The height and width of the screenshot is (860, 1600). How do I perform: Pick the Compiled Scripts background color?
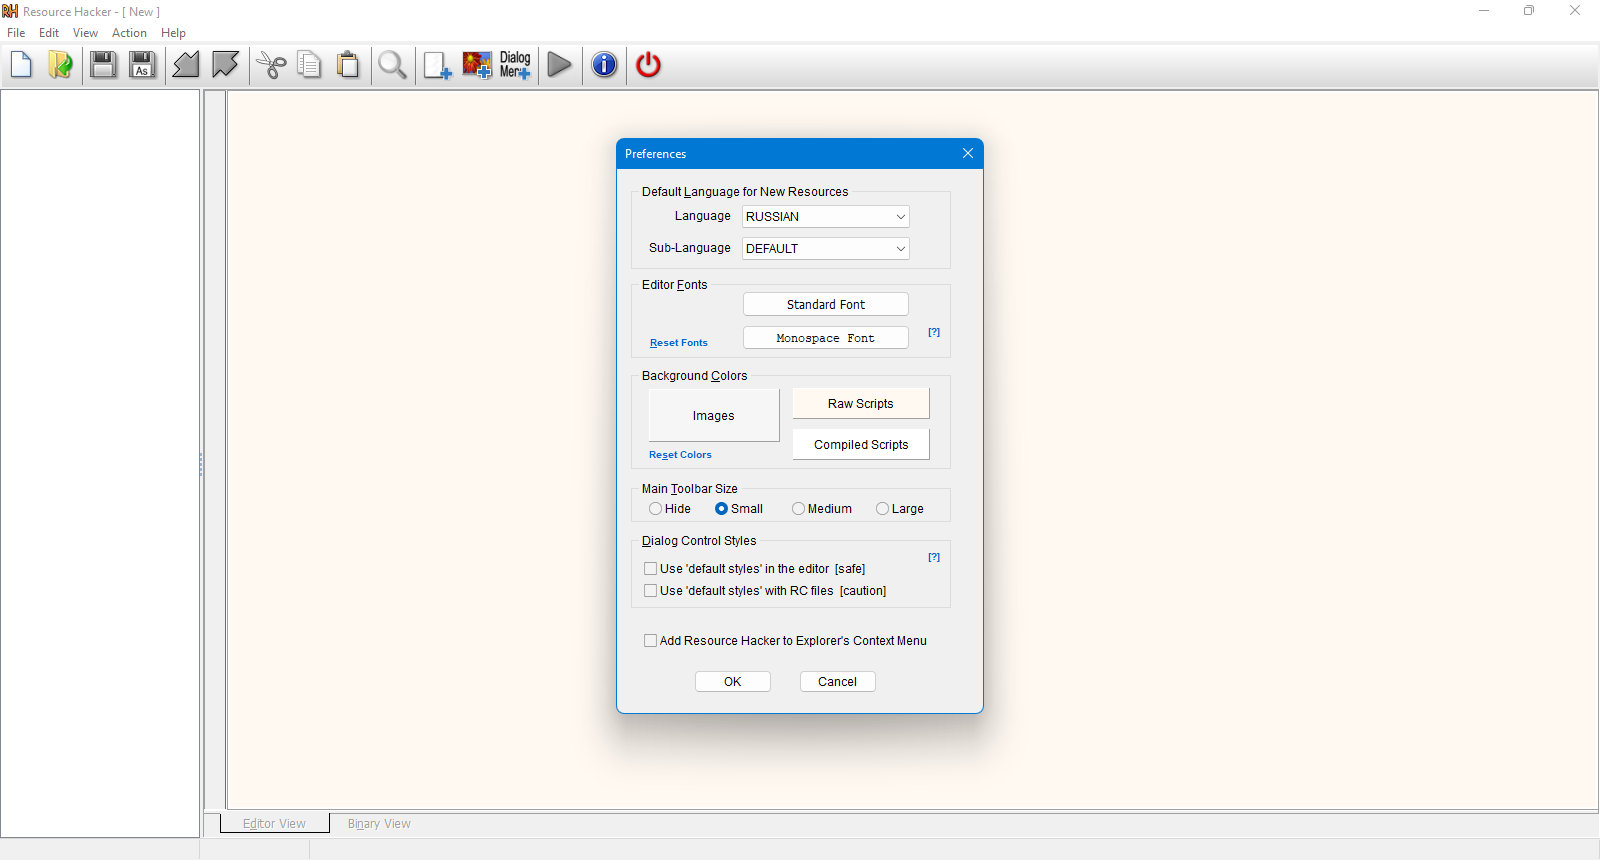point(861,445)
